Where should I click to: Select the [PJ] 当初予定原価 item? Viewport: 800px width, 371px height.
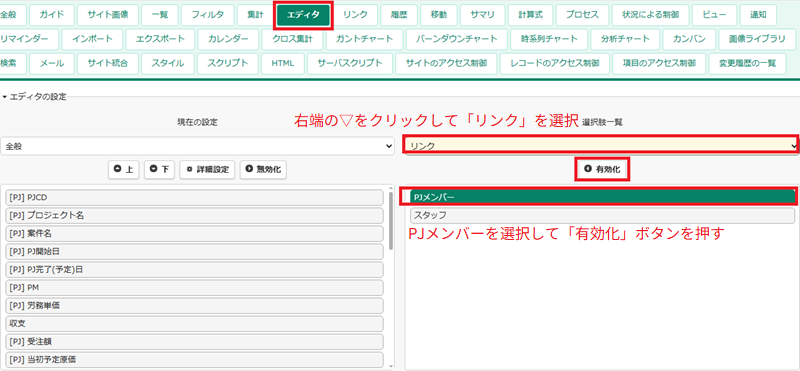(194, 360)
